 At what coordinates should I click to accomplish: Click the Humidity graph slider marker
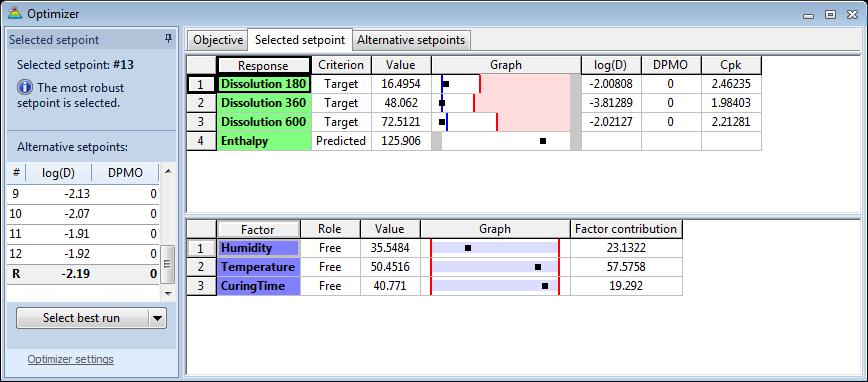pyautogui.click(x=468, y=248)
